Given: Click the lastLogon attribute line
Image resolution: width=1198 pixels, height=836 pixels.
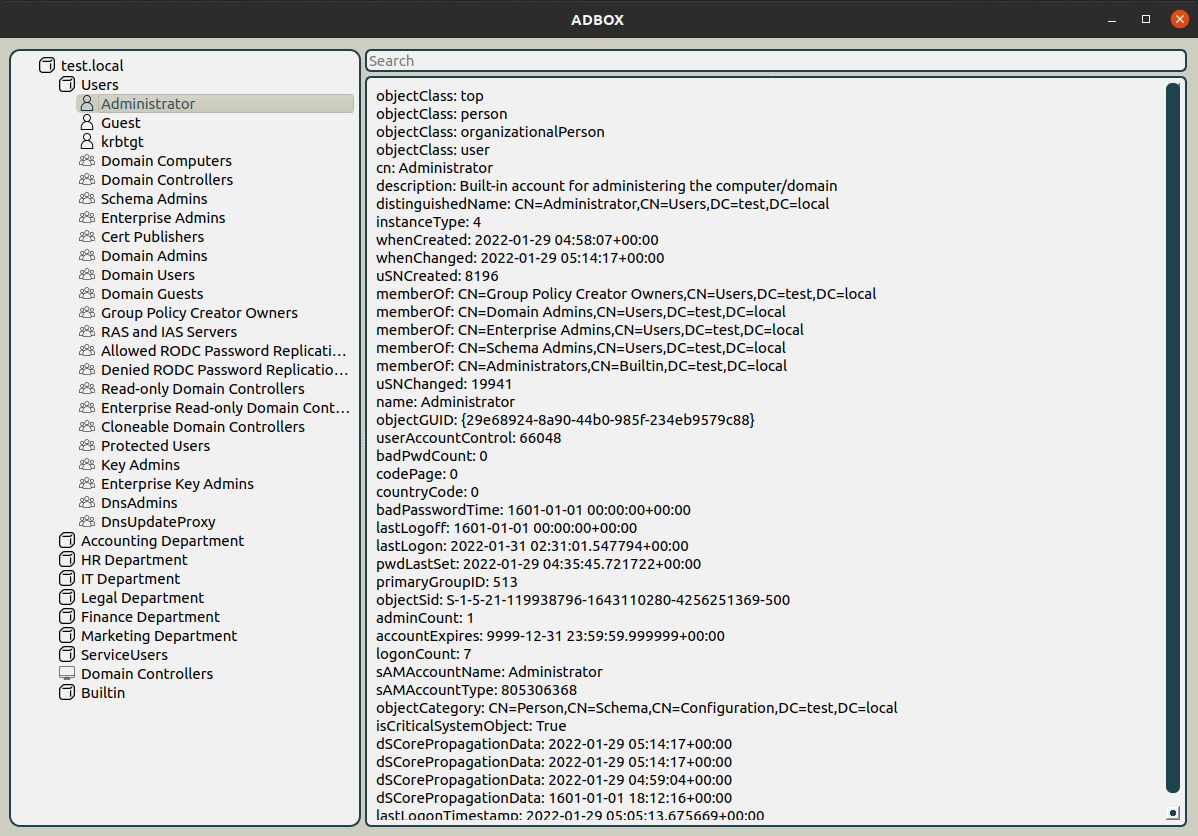Looking at the screenshot, I should (x=532, y=546).
